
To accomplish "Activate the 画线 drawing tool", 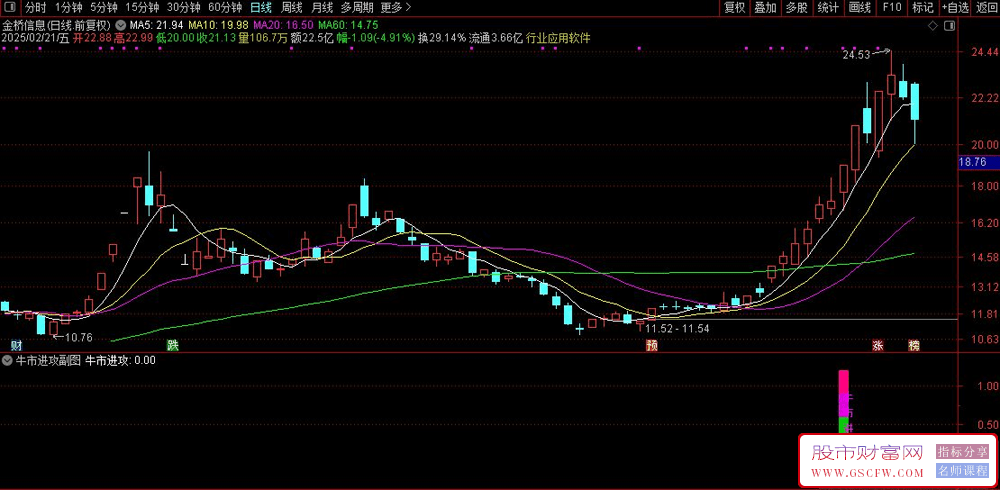I will pos(860,8).
